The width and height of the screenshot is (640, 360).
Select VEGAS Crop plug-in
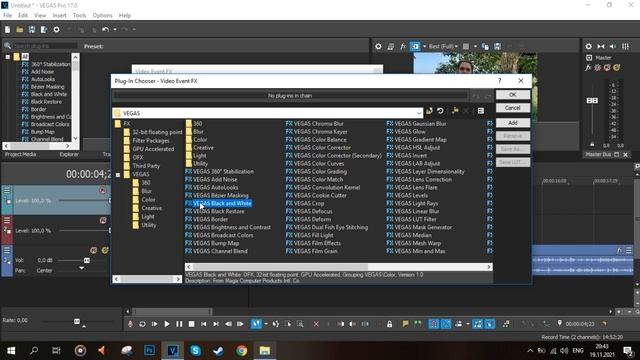[309, 203]
